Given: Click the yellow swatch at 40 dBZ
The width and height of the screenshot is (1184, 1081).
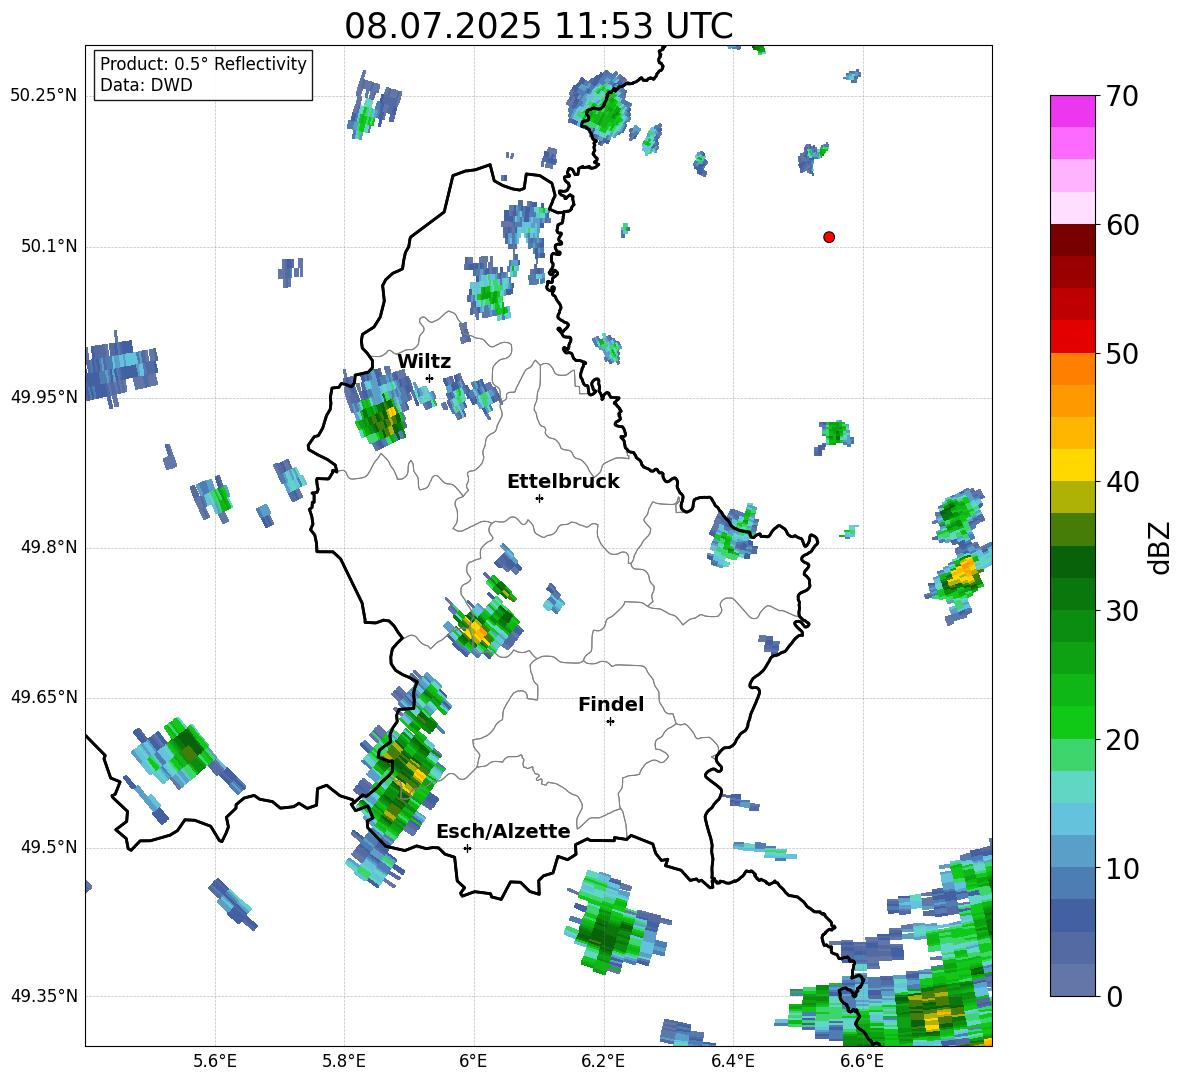Looking at the screenshot, I should pos(1072,465).
